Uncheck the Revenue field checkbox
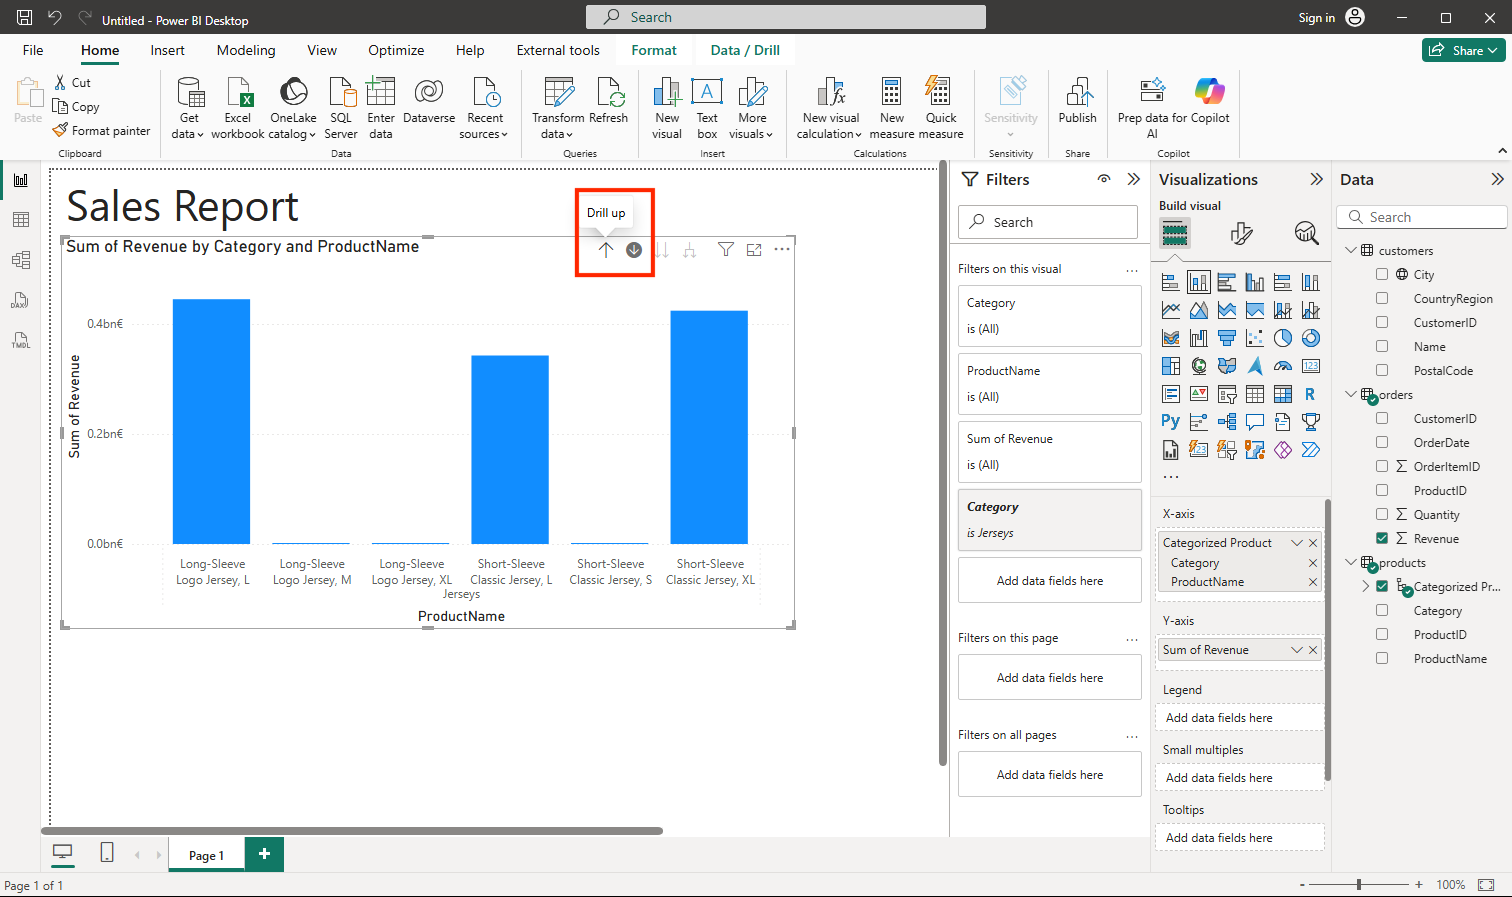The width and height of the screenshot is (1512, 897). pyautogui.click(x=1382, y=538)
